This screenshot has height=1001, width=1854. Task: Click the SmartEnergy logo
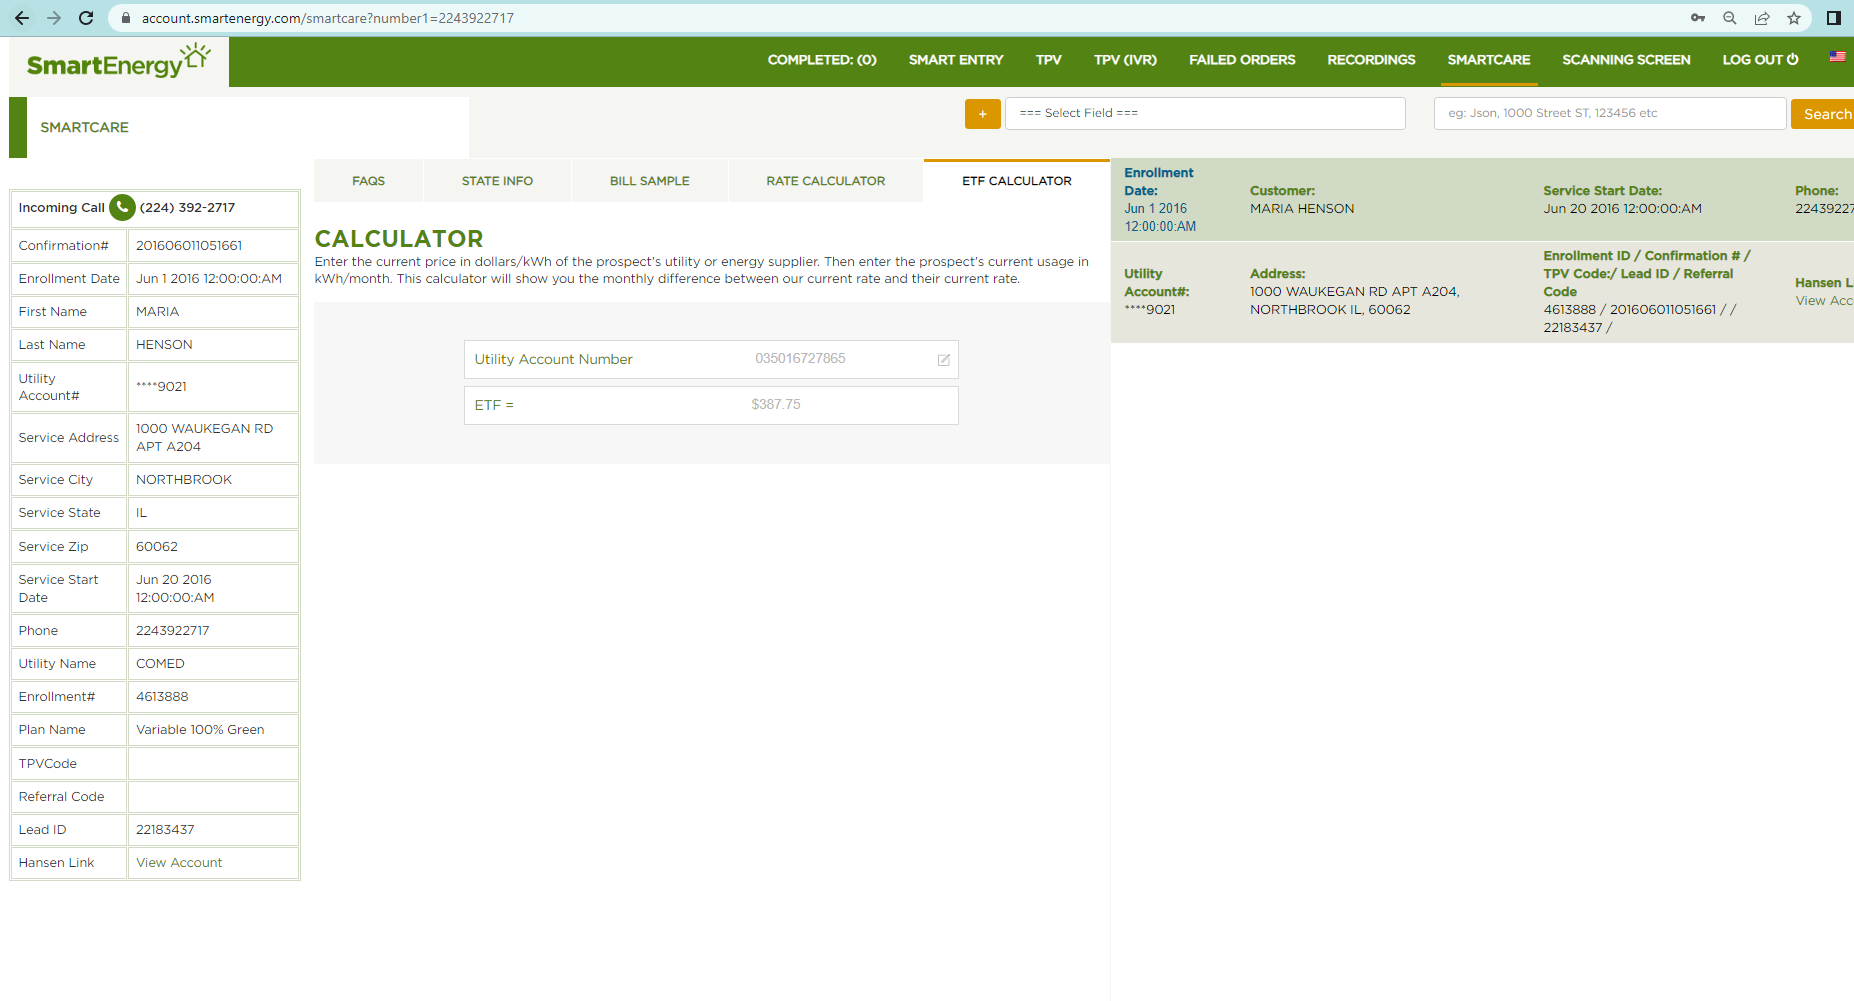pos(118,62)
